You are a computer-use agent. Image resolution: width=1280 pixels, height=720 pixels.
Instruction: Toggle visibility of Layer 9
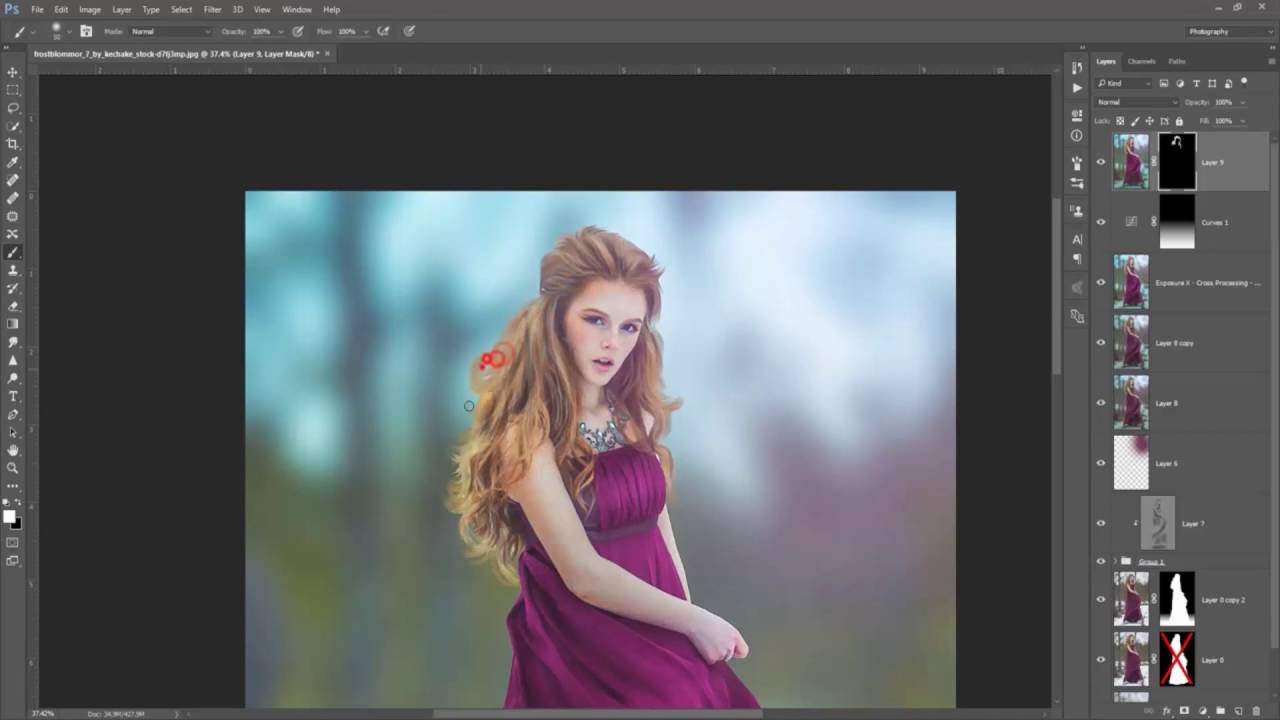tap(1101, 162)
